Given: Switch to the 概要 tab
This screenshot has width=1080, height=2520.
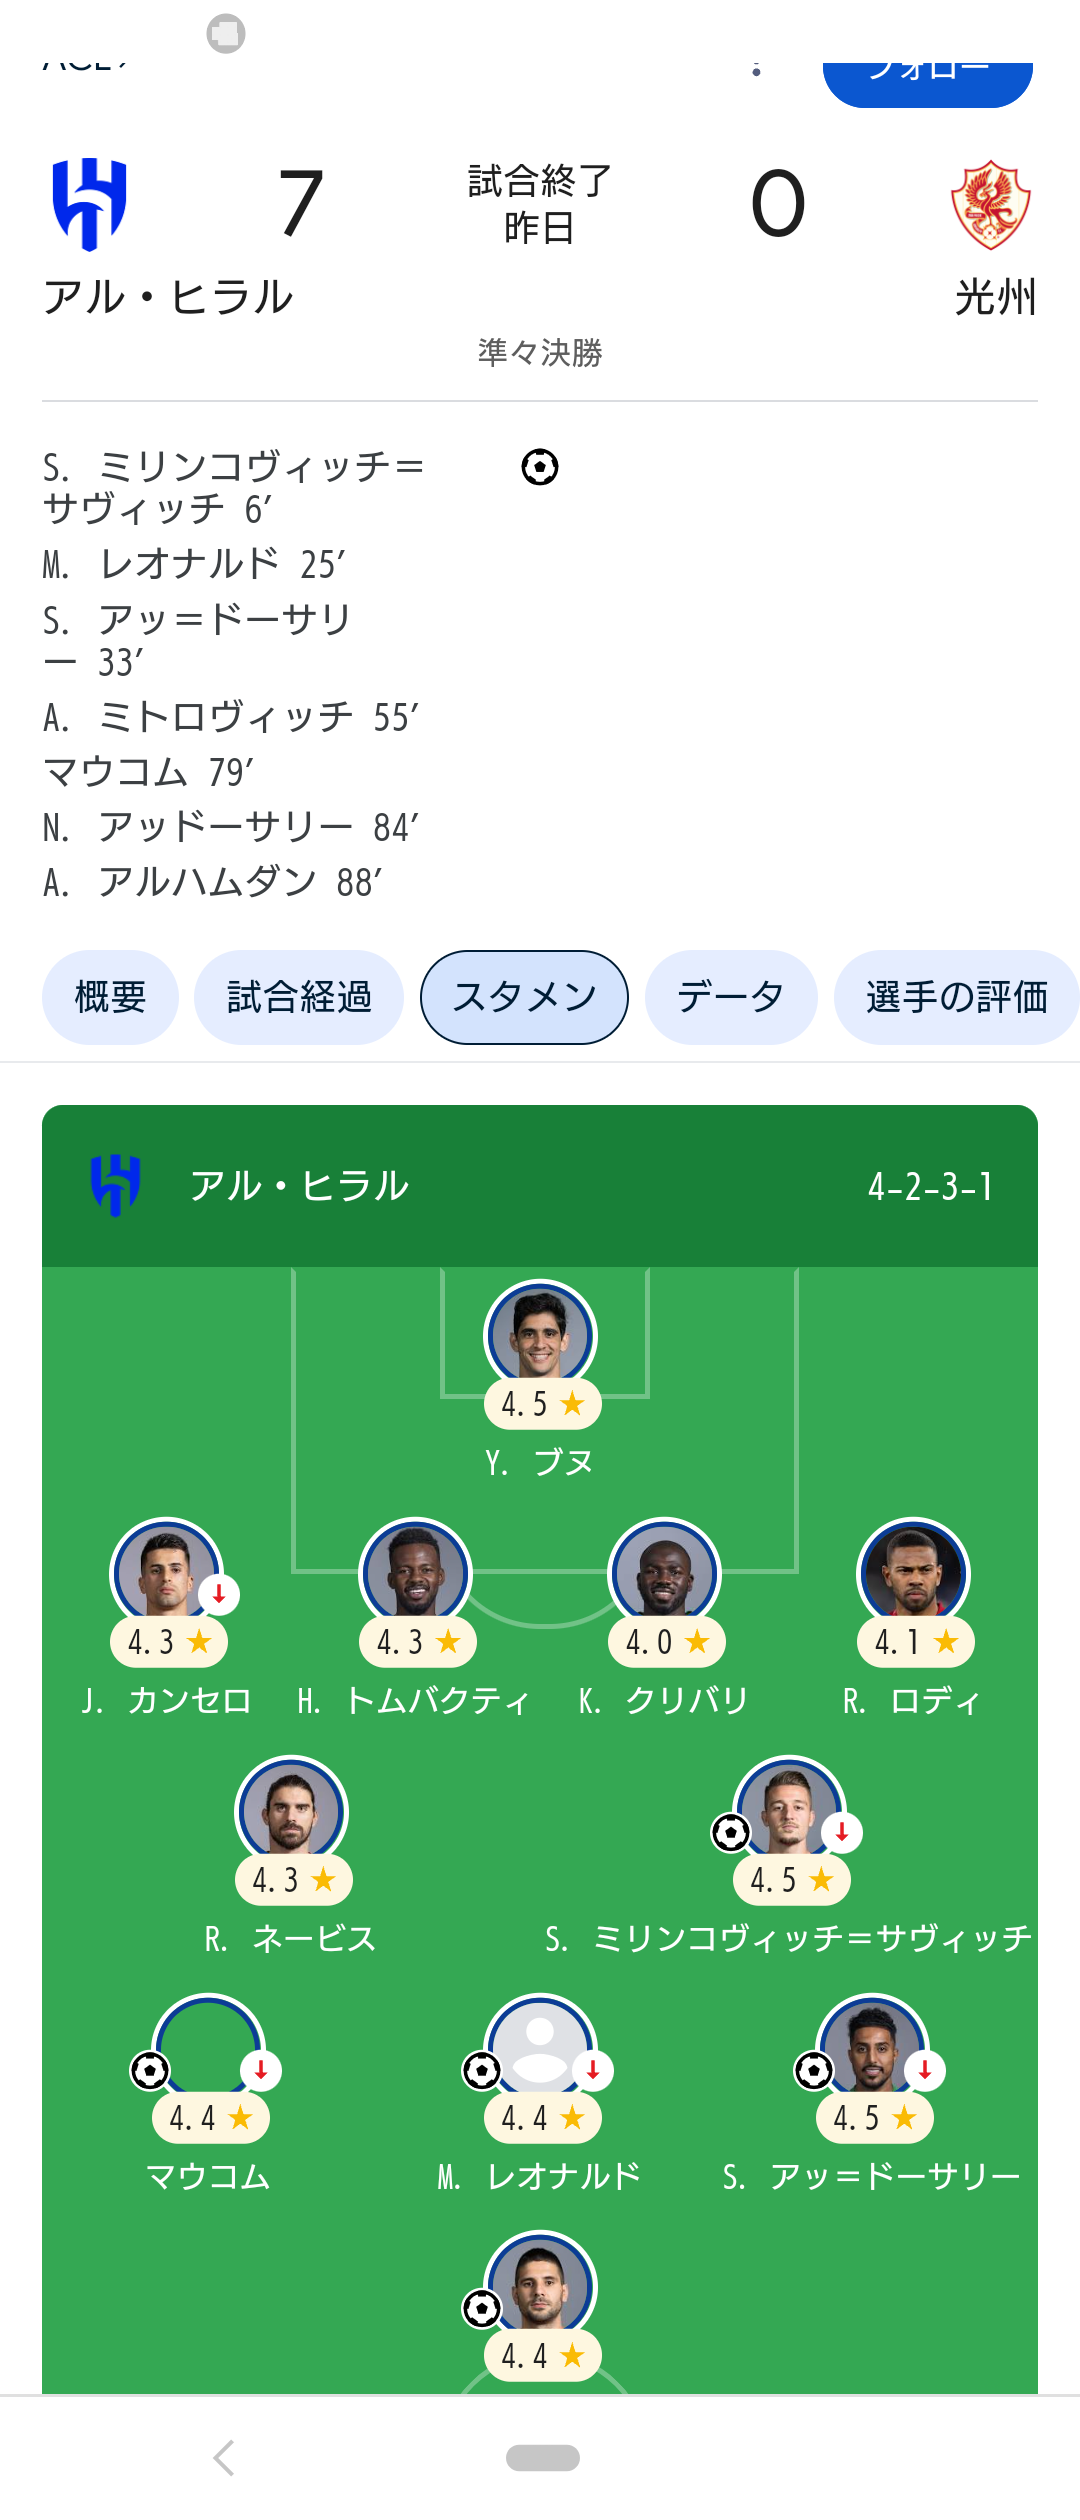Looking at the screenshot, I should (110, 997).
